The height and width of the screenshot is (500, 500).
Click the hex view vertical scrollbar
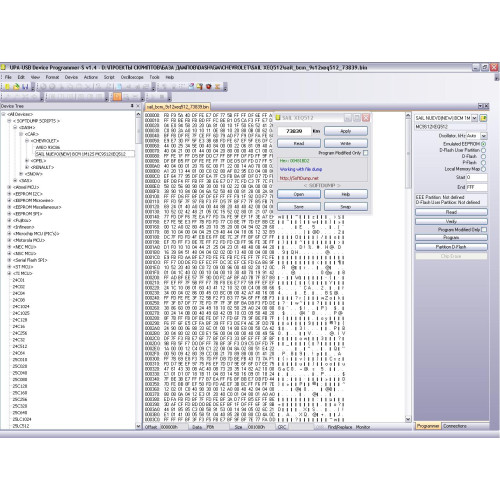408,267
